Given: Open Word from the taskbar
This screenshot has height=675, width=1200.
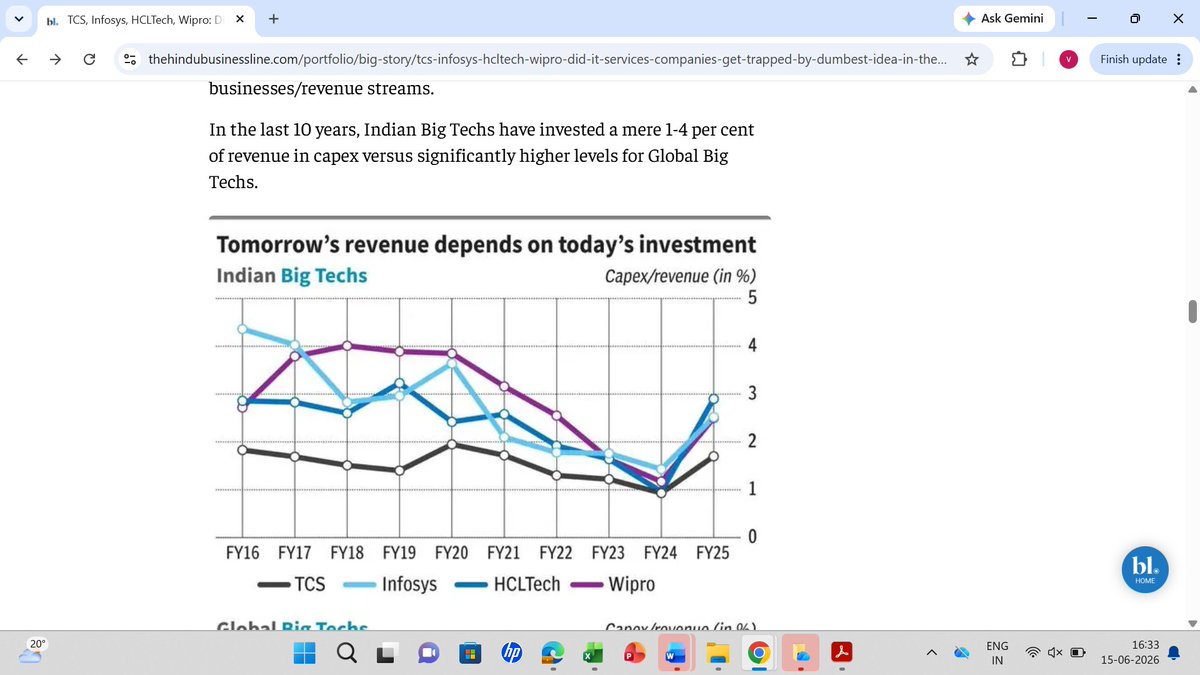Looking at the screenshot, I should (x=675, y=653).
